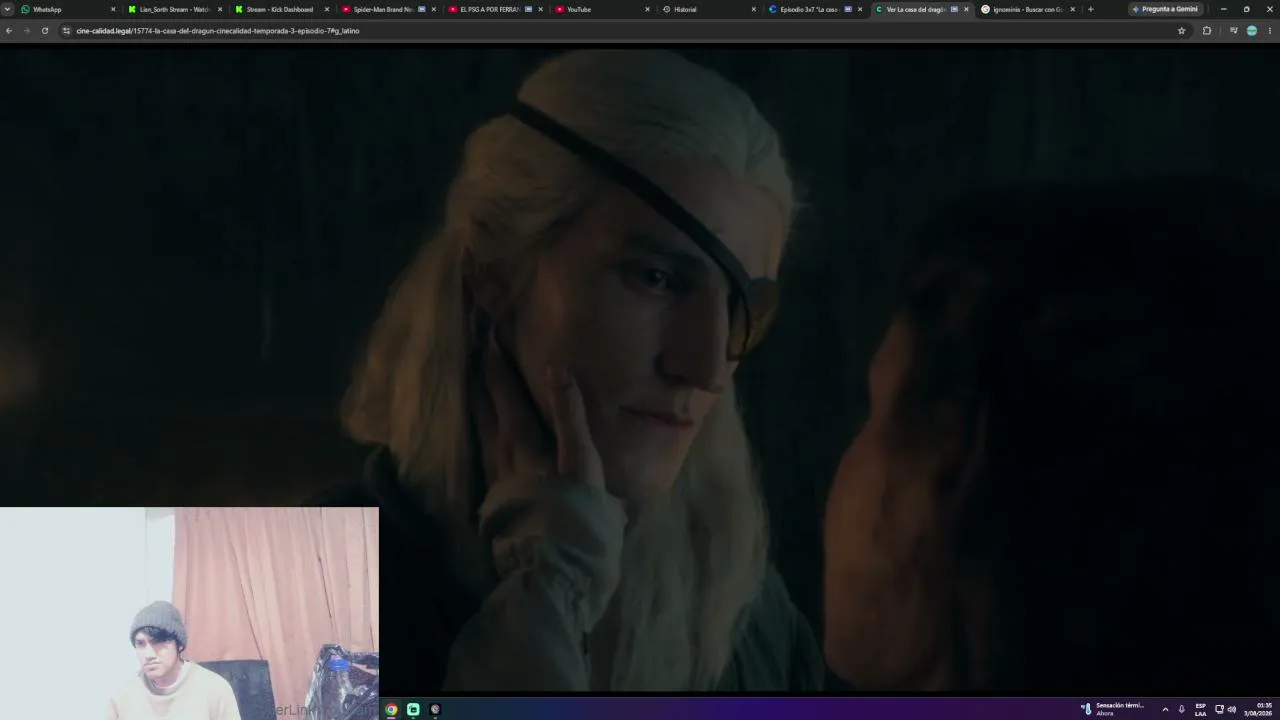Switch the ESP LAA keyboard language

point(1200,709)
